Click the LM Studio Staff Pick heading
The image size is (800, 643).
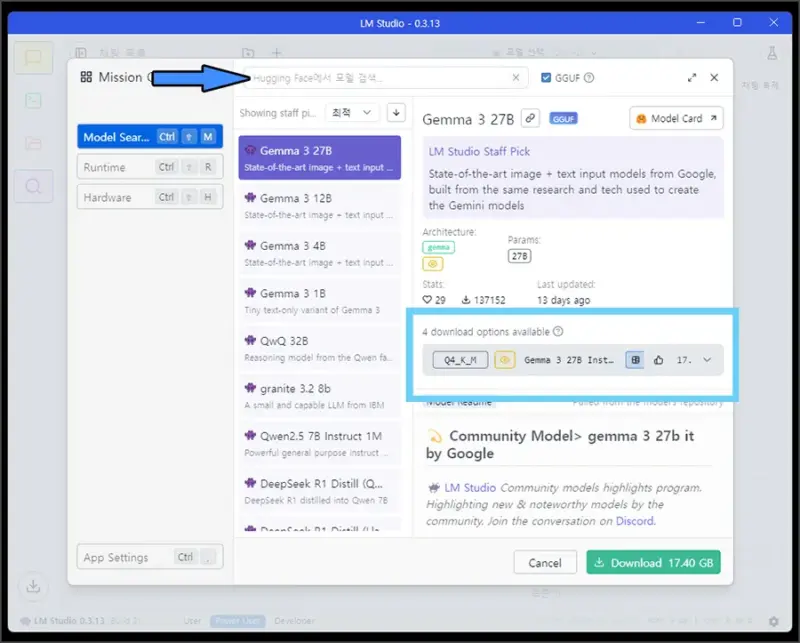coord(479,152)
